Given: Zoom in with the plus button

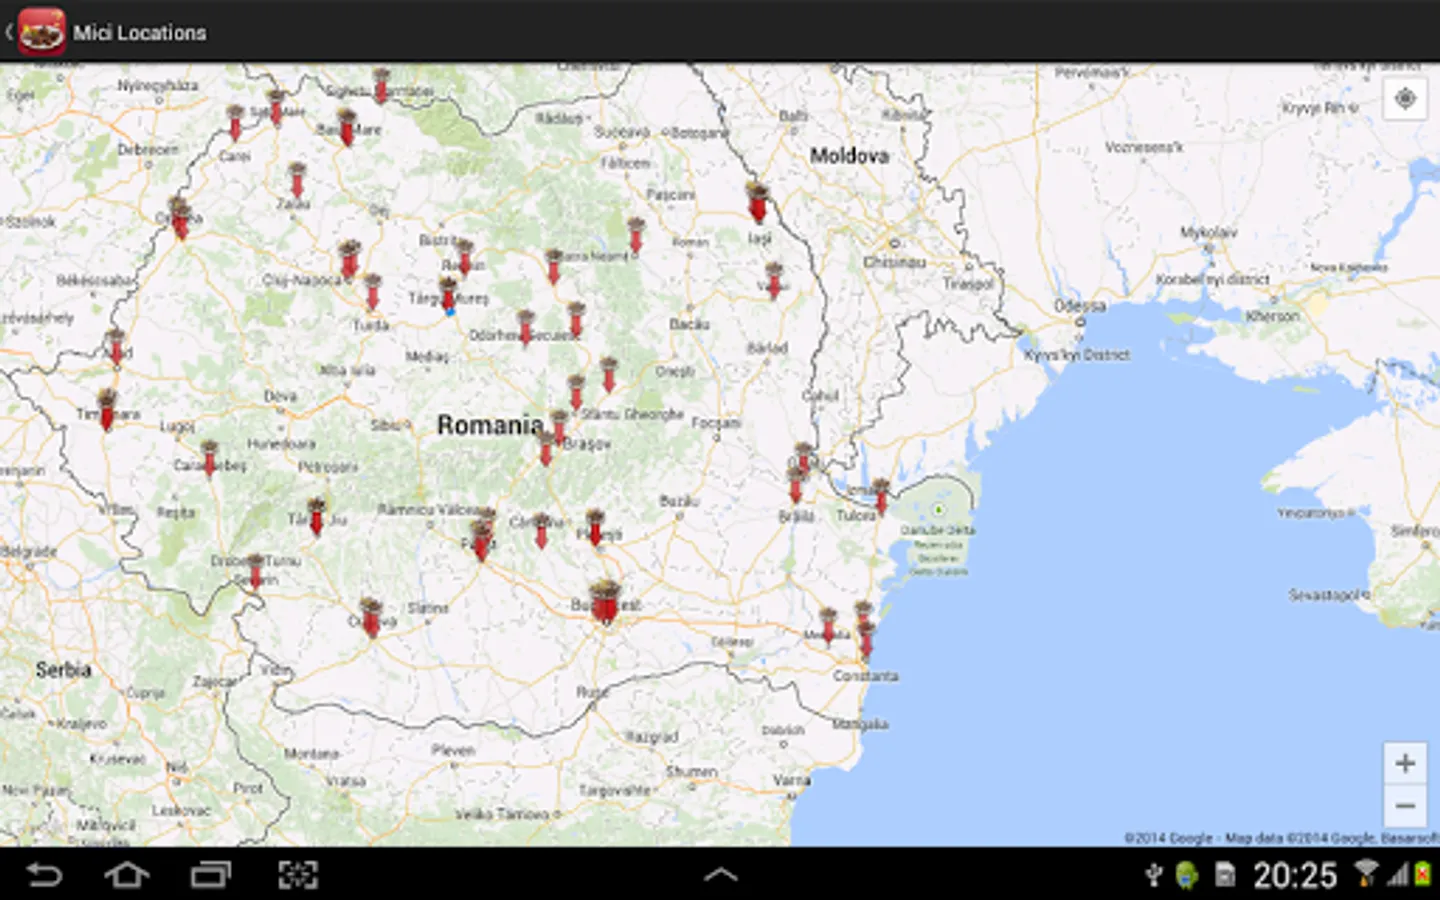Looking at the screenshot, I should tap(1405, 763).
